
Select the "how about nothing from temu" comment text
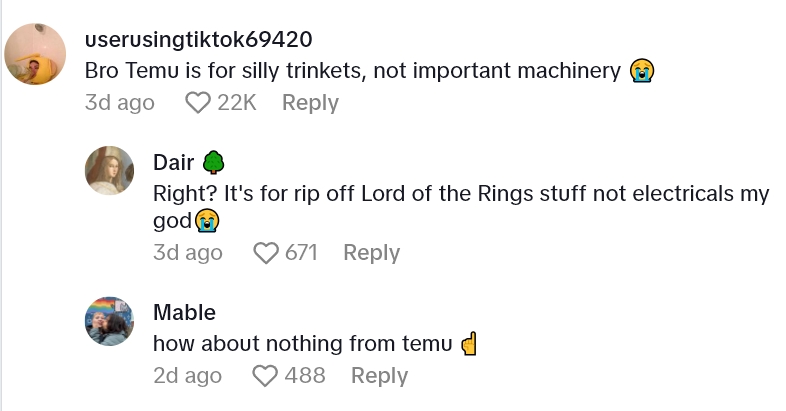click(x=303, y=343)
